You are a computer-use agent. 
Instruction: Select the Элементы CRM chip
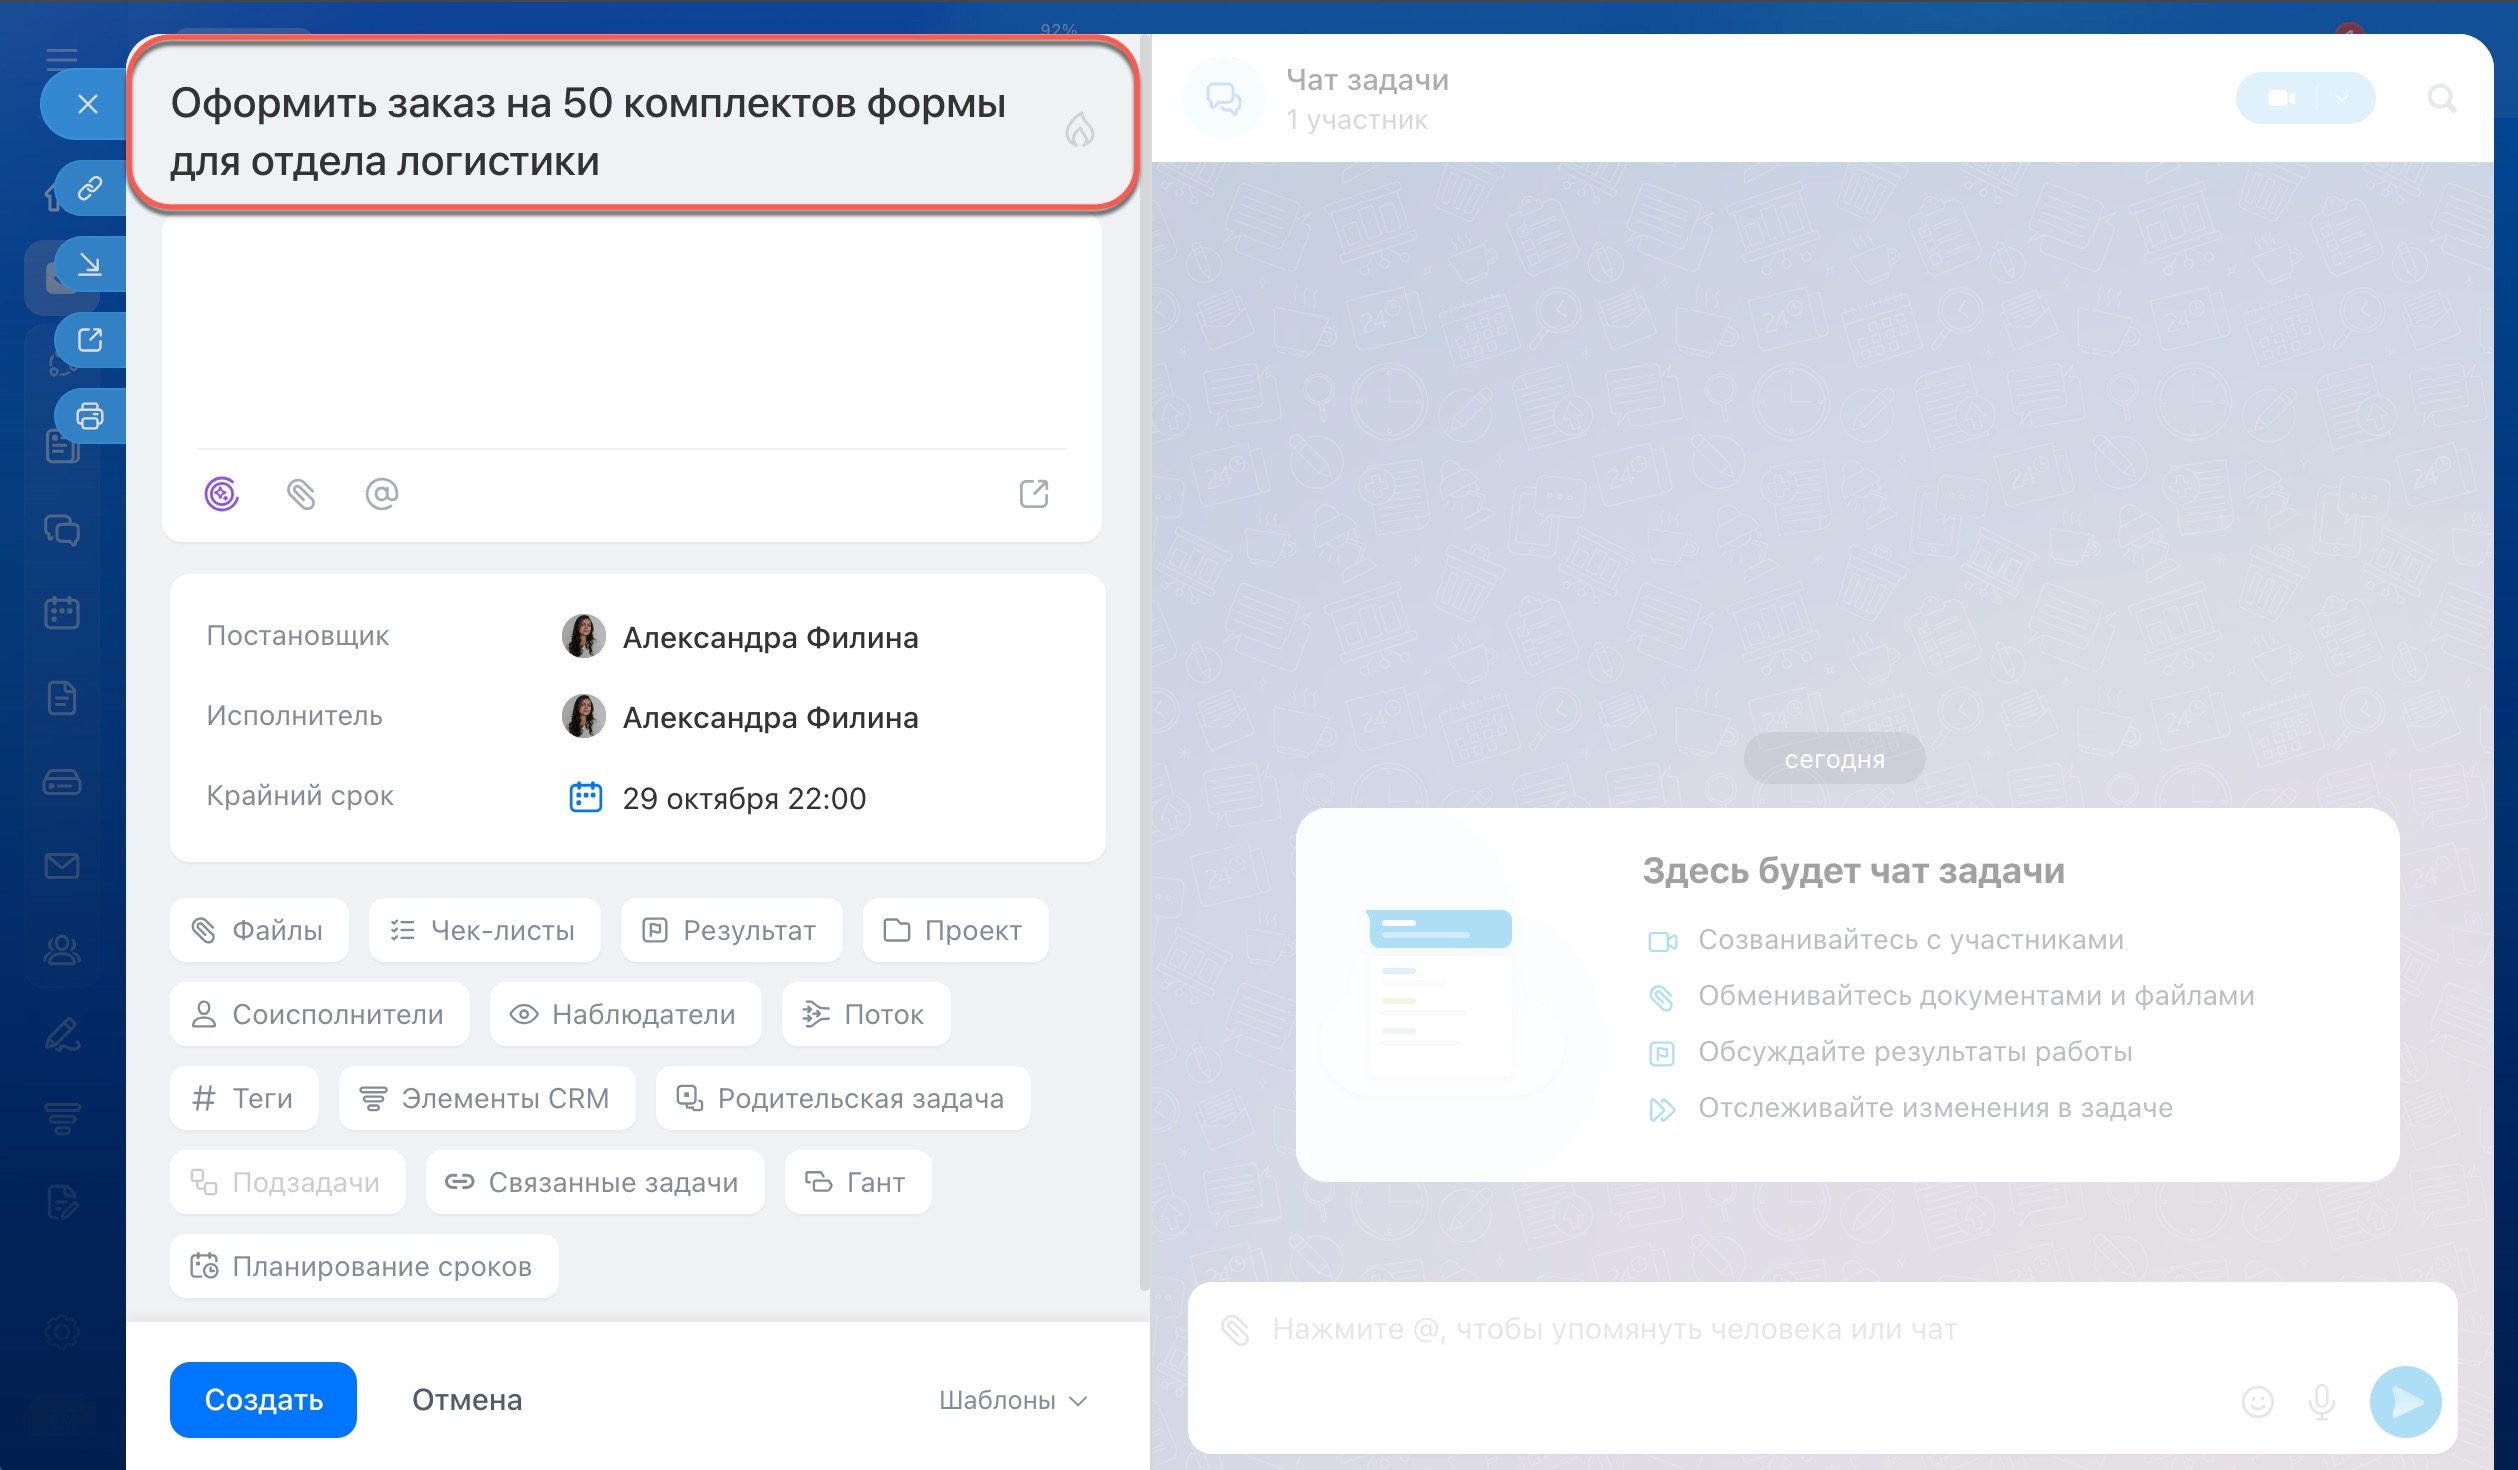click(486, 1098)
